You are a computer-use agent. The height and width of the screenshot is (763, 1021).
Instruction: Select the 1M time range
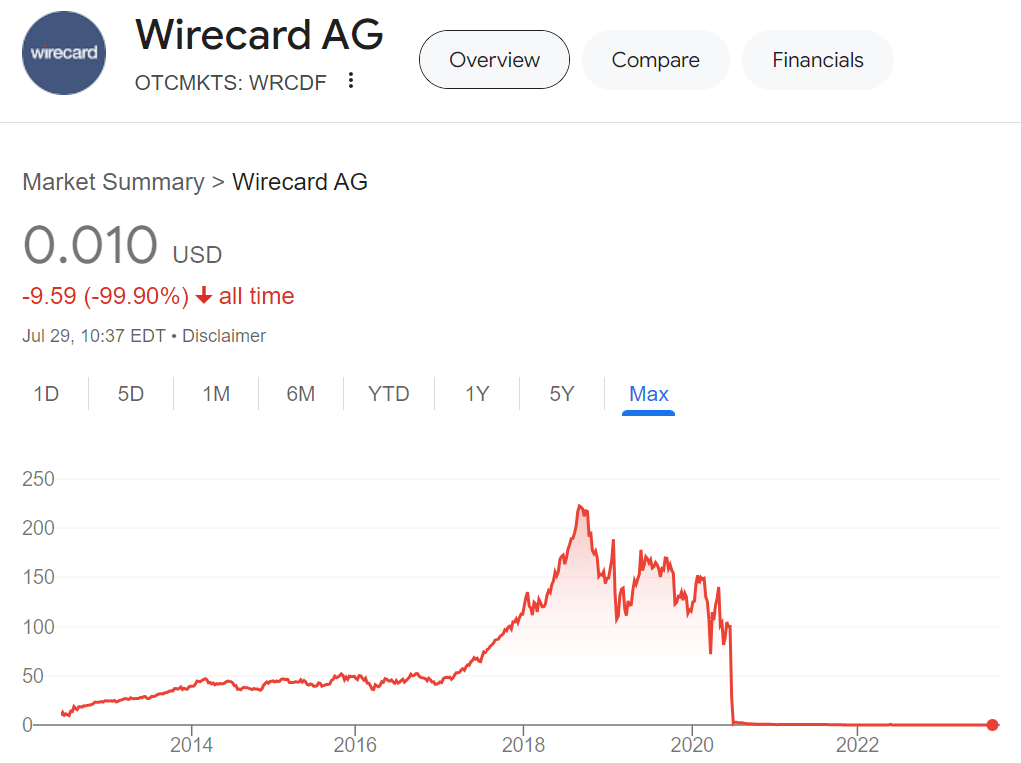pyautogui.click(x=215, y=394)
